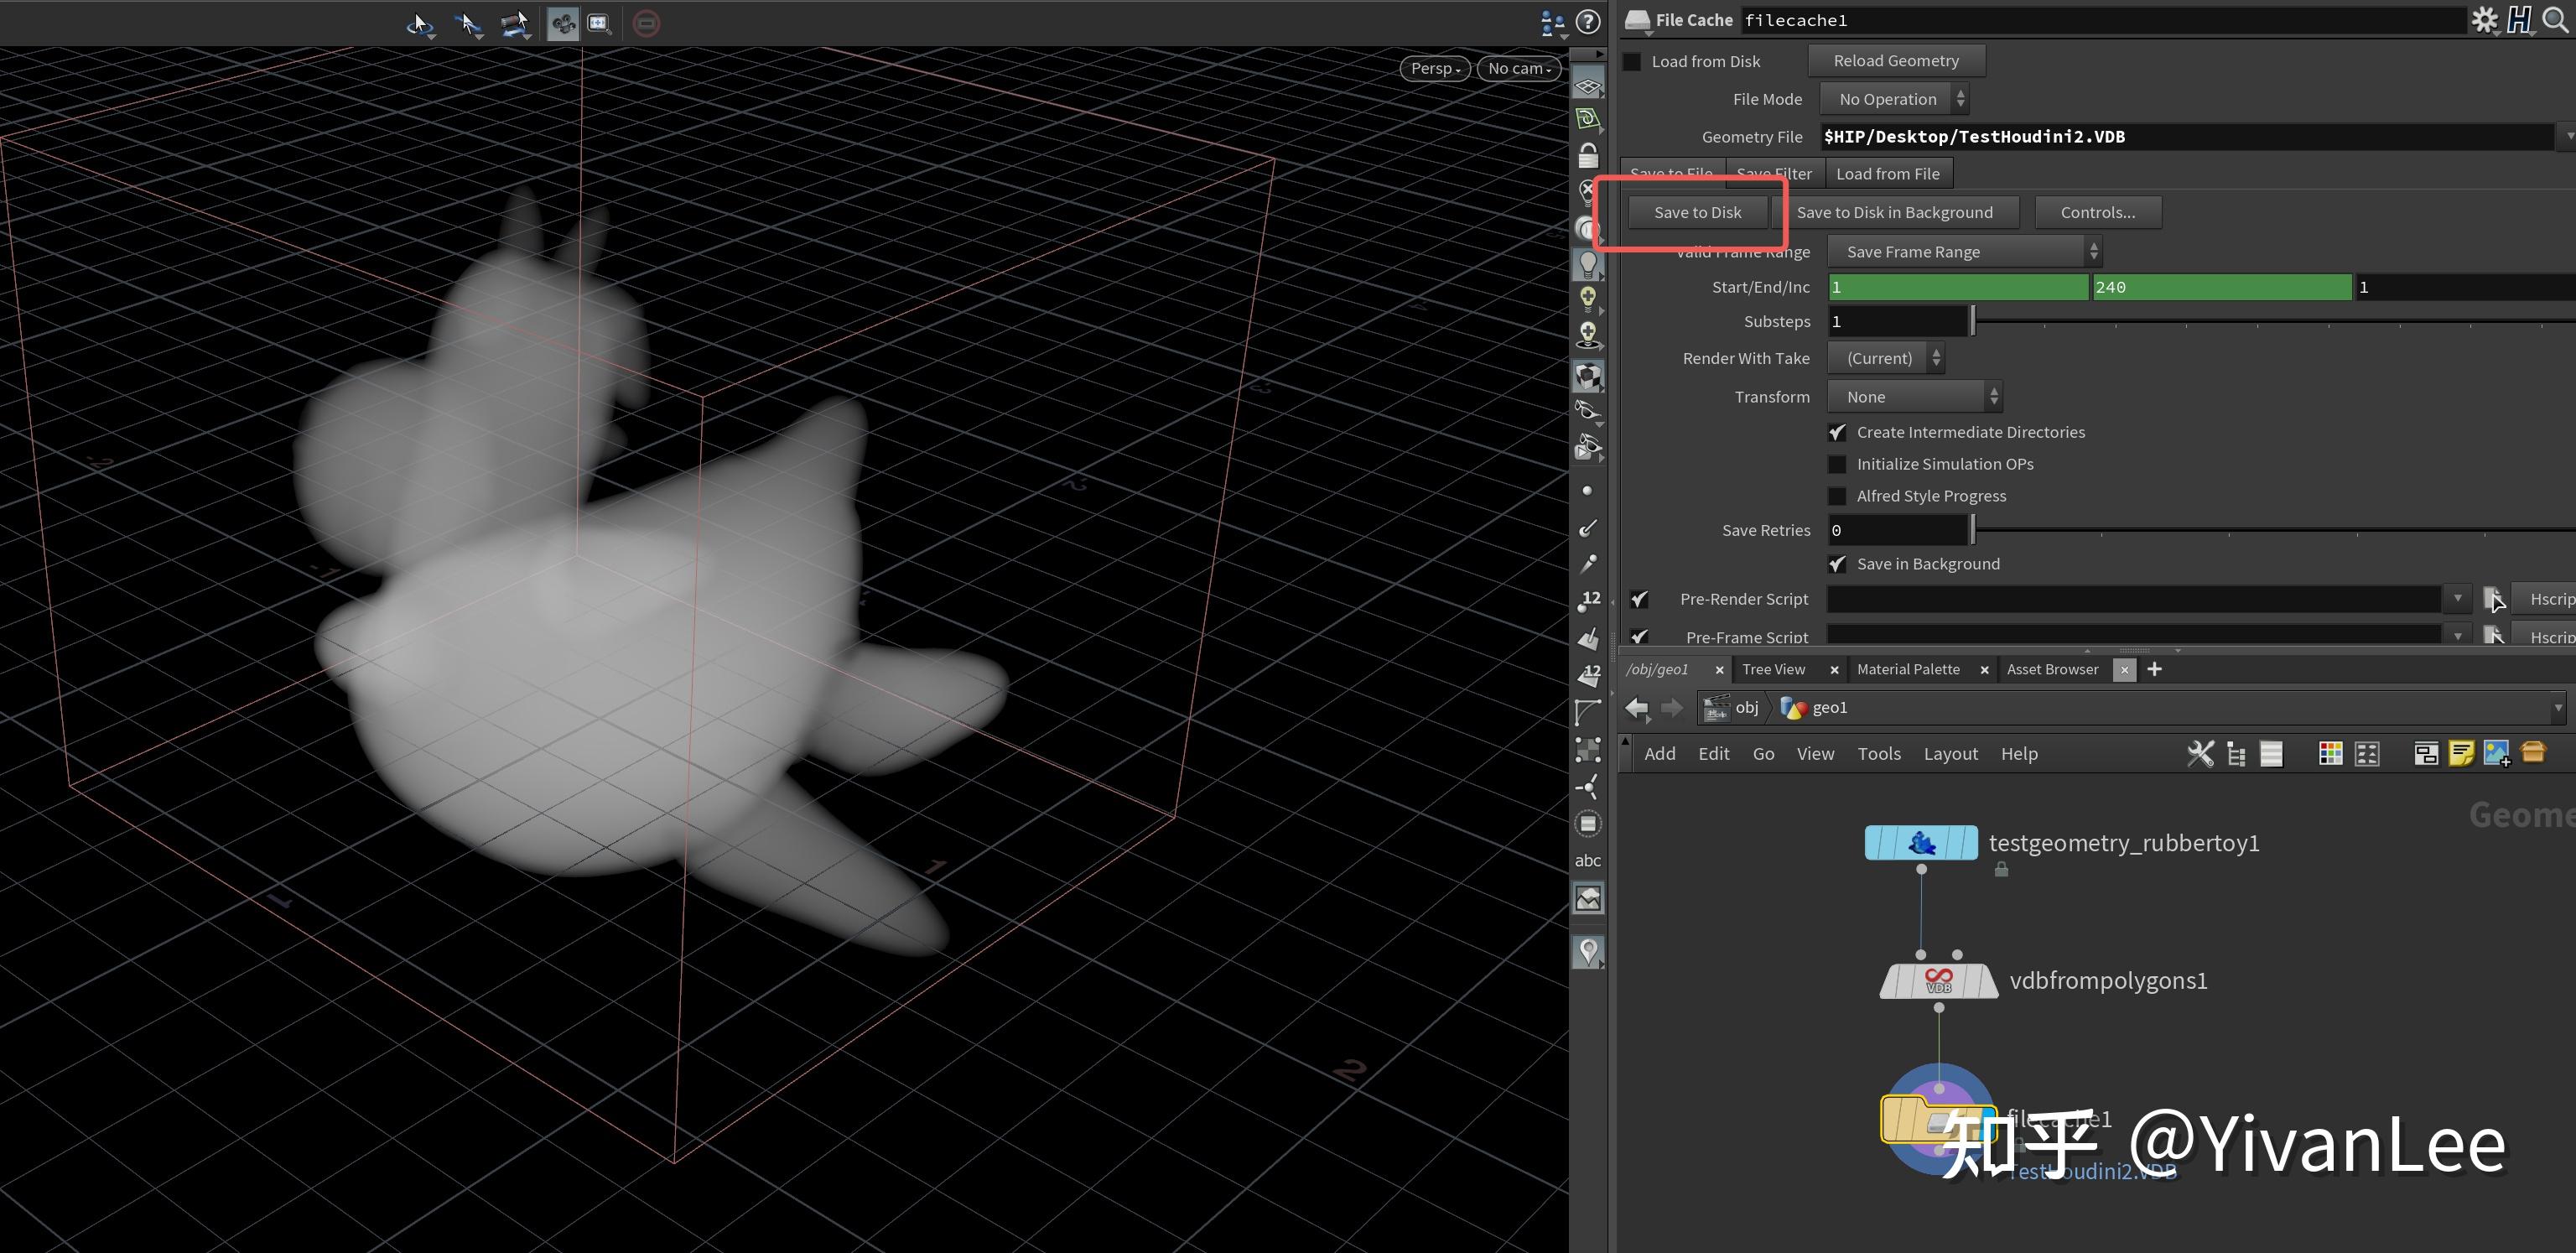This screenshot has width=2576, height=1253.
Task: Check Initialize Simulation OPs
Action: coord(1837,464)
